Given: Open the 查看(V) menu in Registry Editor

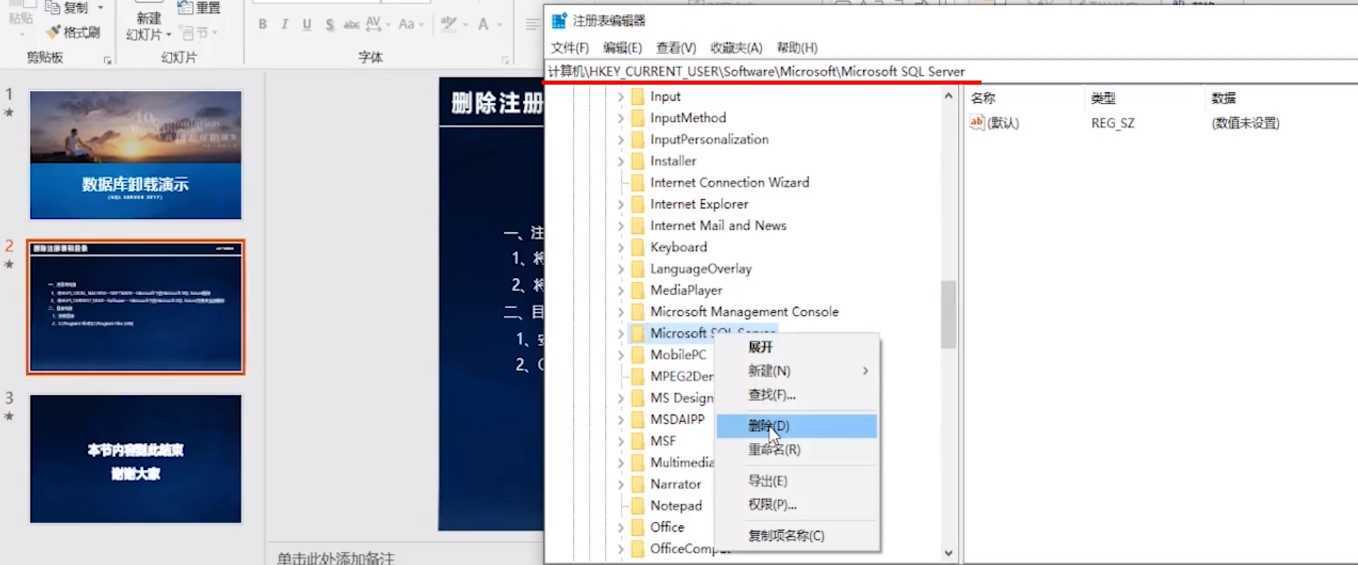Looking at the screenshot, I should [x=676, y=47].
